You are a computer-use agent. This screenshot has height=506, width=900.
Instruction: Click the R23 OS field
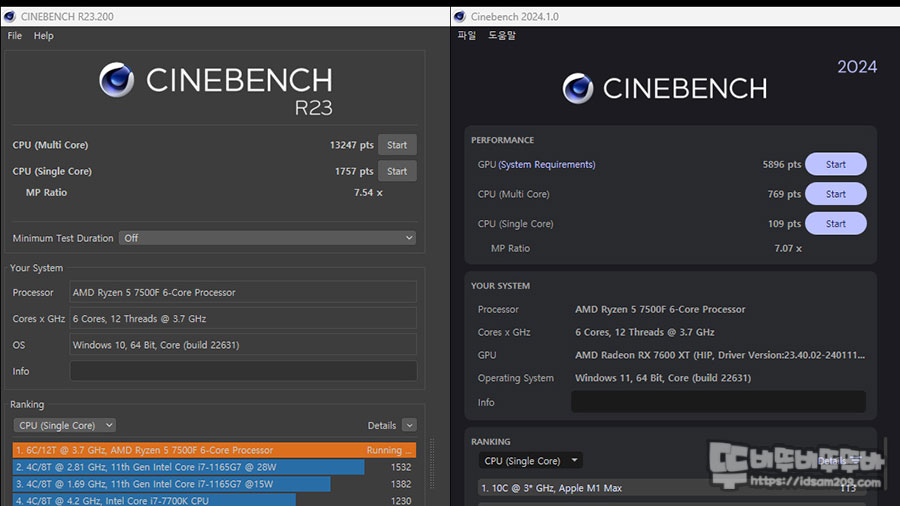[243, 345]
